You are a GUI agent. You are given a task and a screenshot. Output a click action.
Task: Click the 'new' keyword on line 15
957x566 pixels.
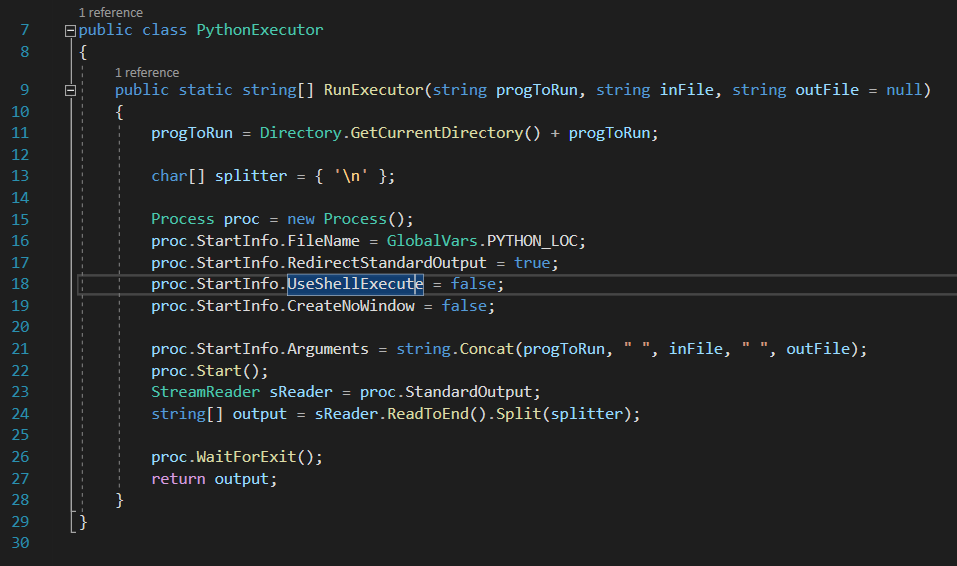point(301,219)
